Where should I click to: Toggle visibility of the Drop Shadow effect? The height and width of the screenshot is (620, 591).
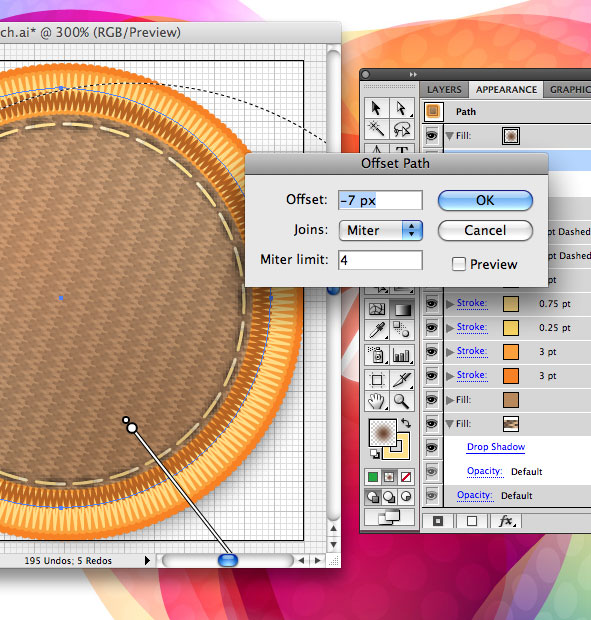click(432, 448)
